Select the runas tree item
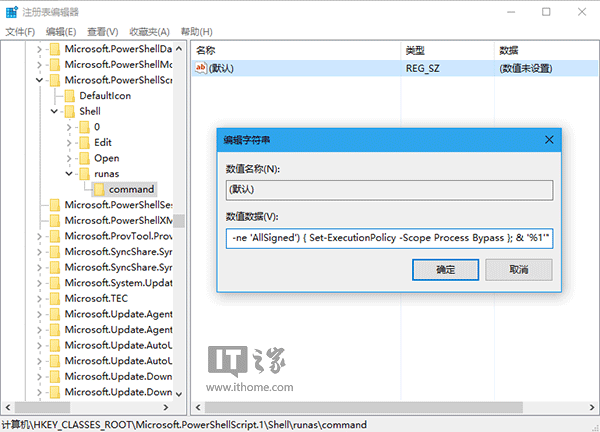The image size is (600, 432). (x=107, y=174)
